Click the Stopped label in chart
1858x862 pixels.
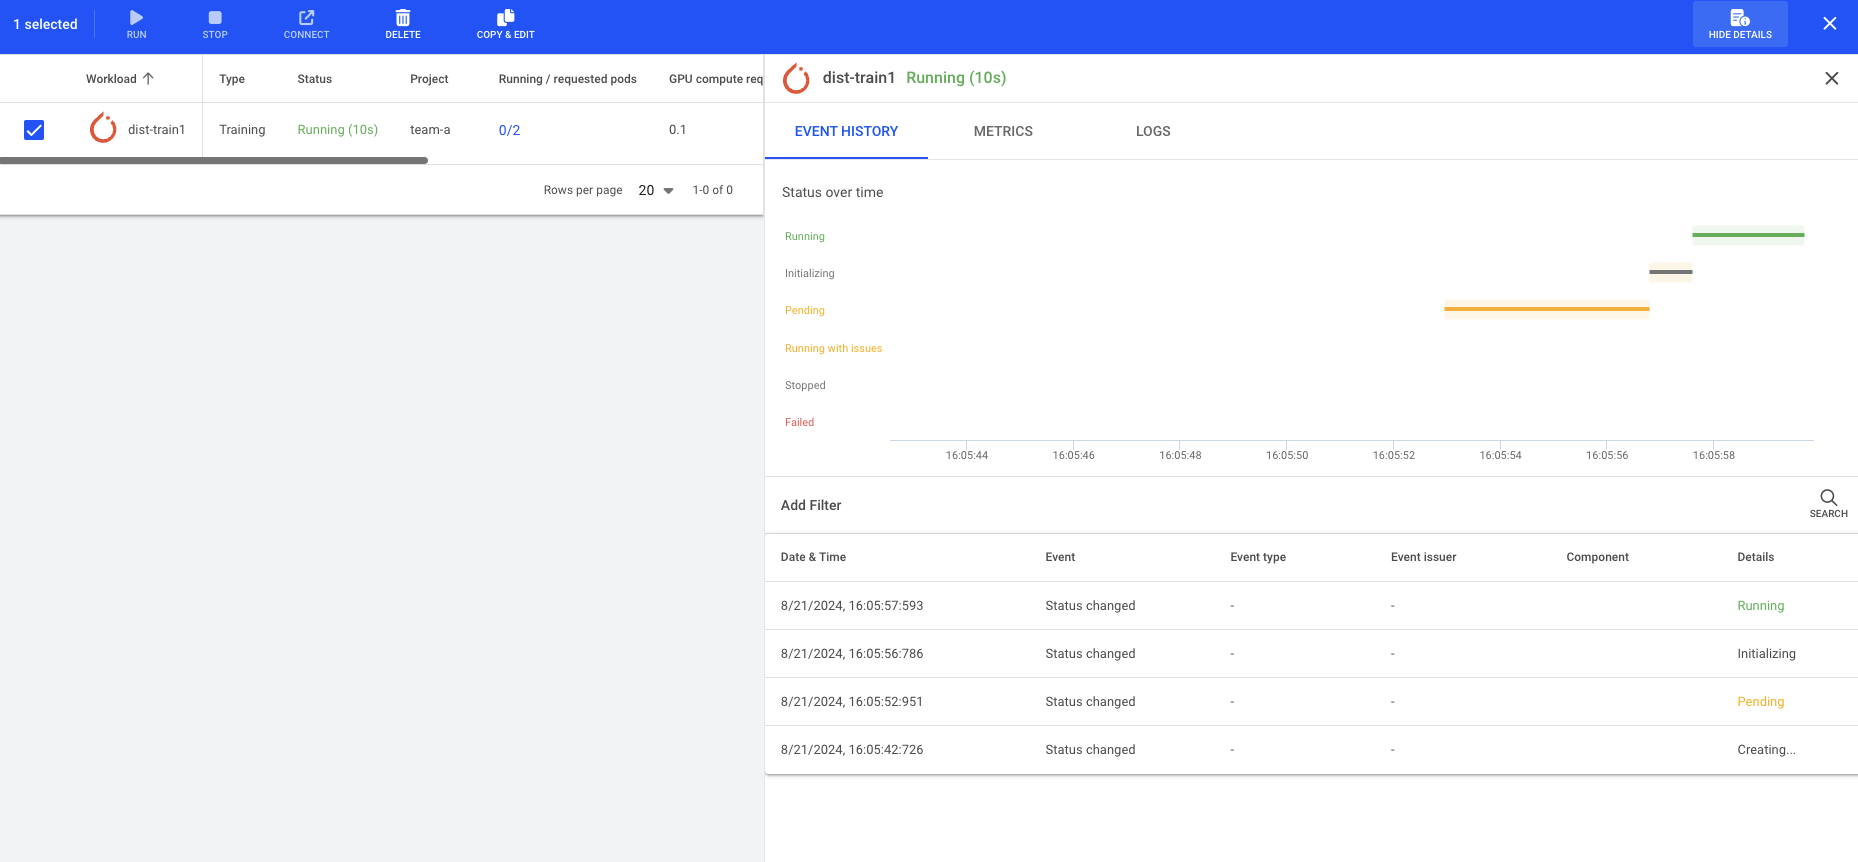click(805, 385)
